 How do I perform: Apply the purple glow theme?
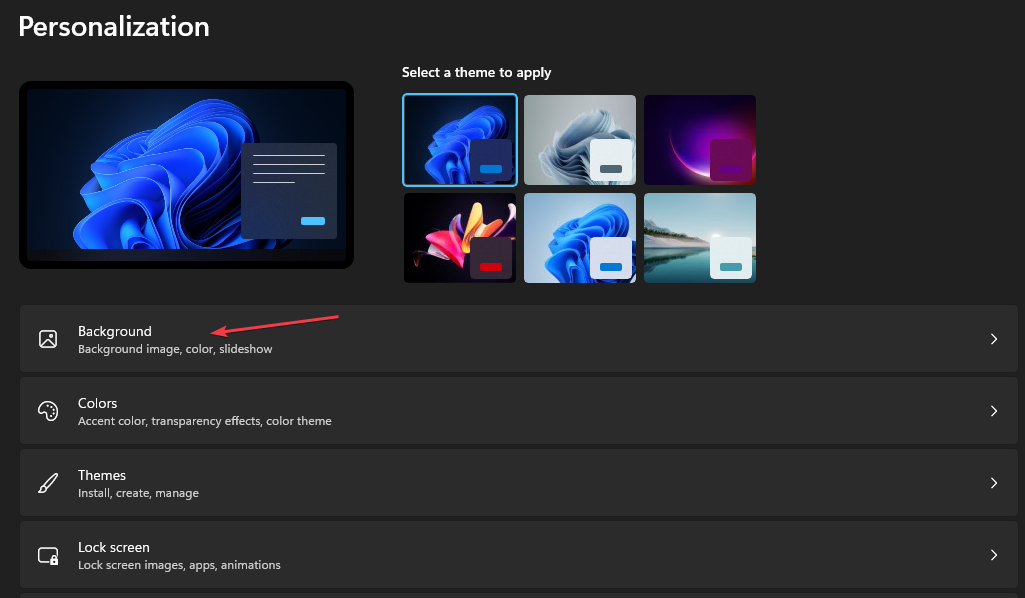click(x=700, y=140)
